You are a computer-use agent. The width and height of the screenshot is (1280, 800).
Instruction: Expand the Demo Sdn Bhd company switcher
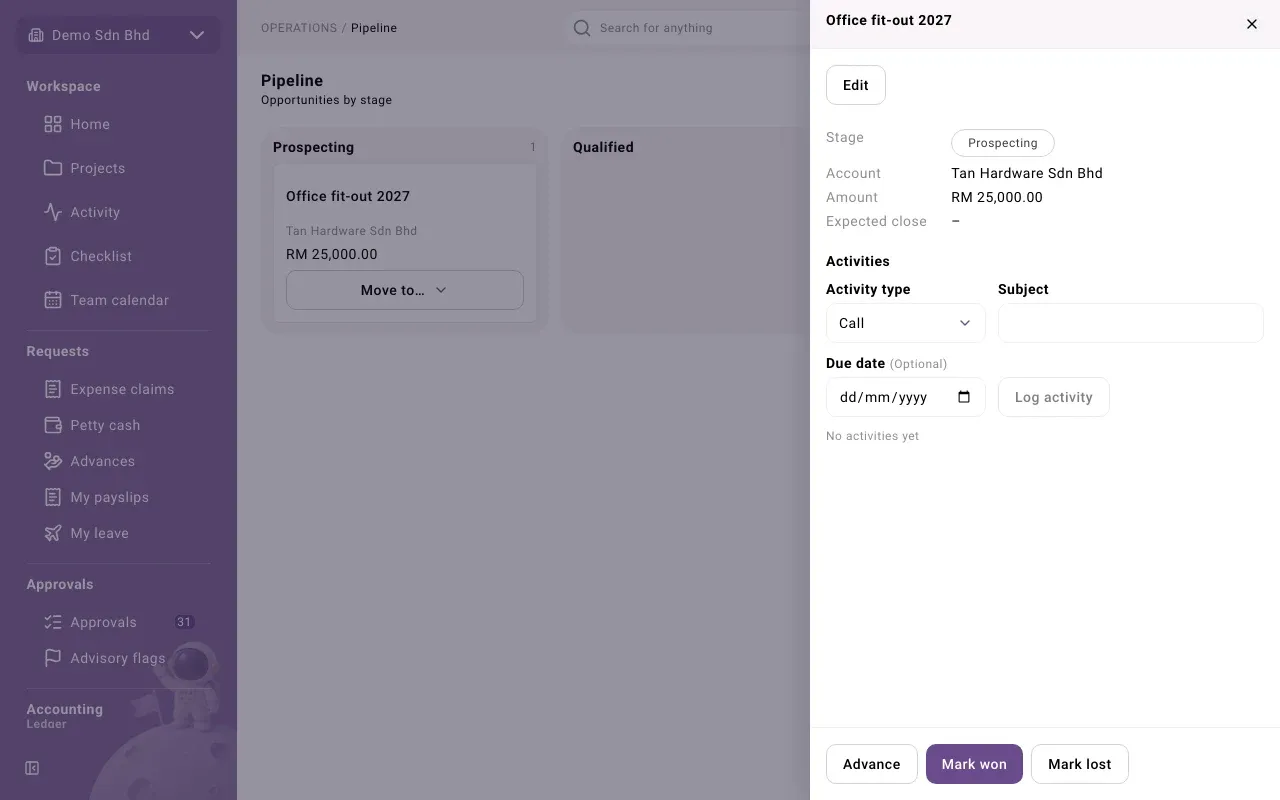tap(118, 35)
